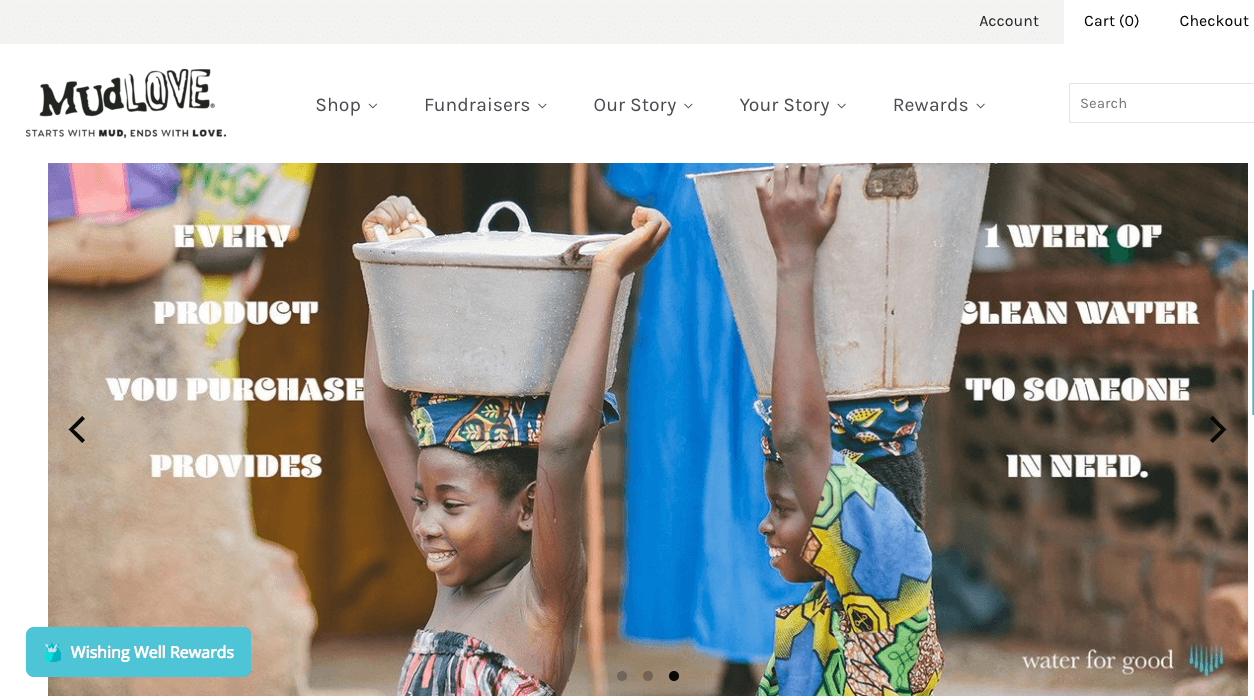
Task: Open the Account link
Action: 1009,21
